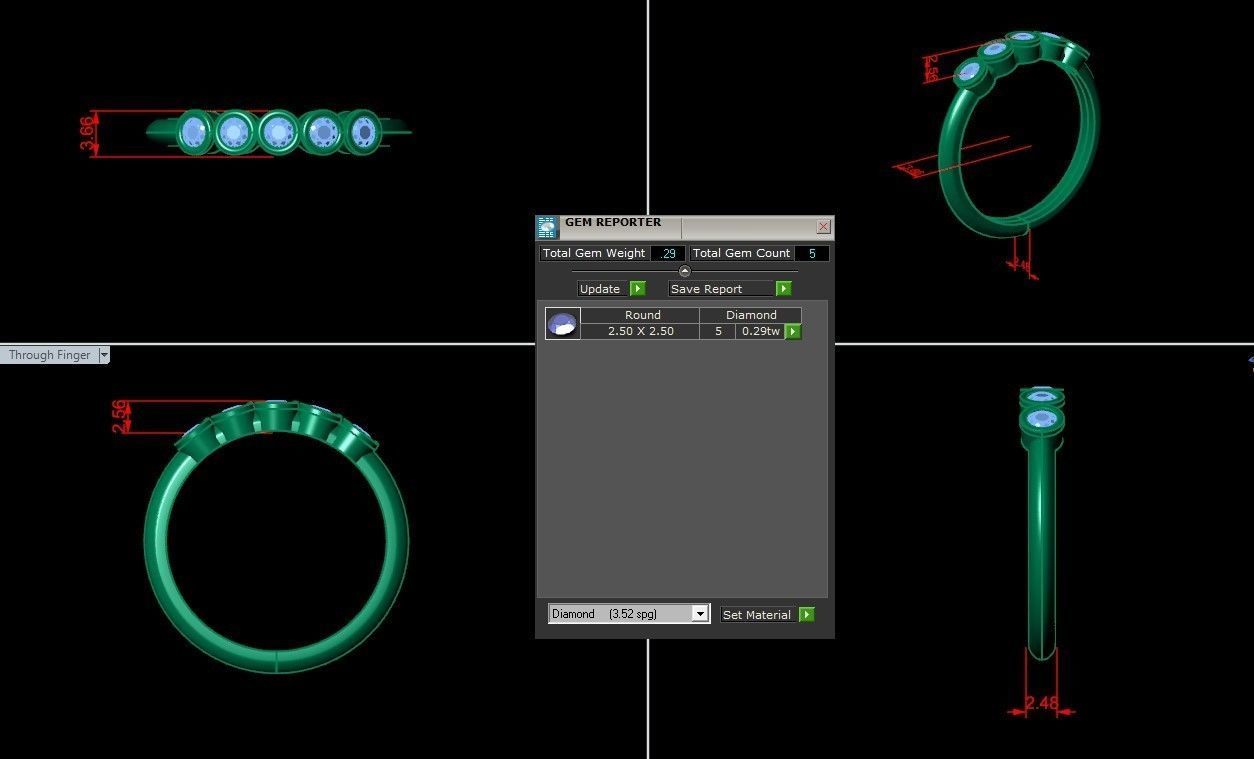1254x759 pixels.
Task: Click the Total Gem Count label
Action: click(742, 253)
